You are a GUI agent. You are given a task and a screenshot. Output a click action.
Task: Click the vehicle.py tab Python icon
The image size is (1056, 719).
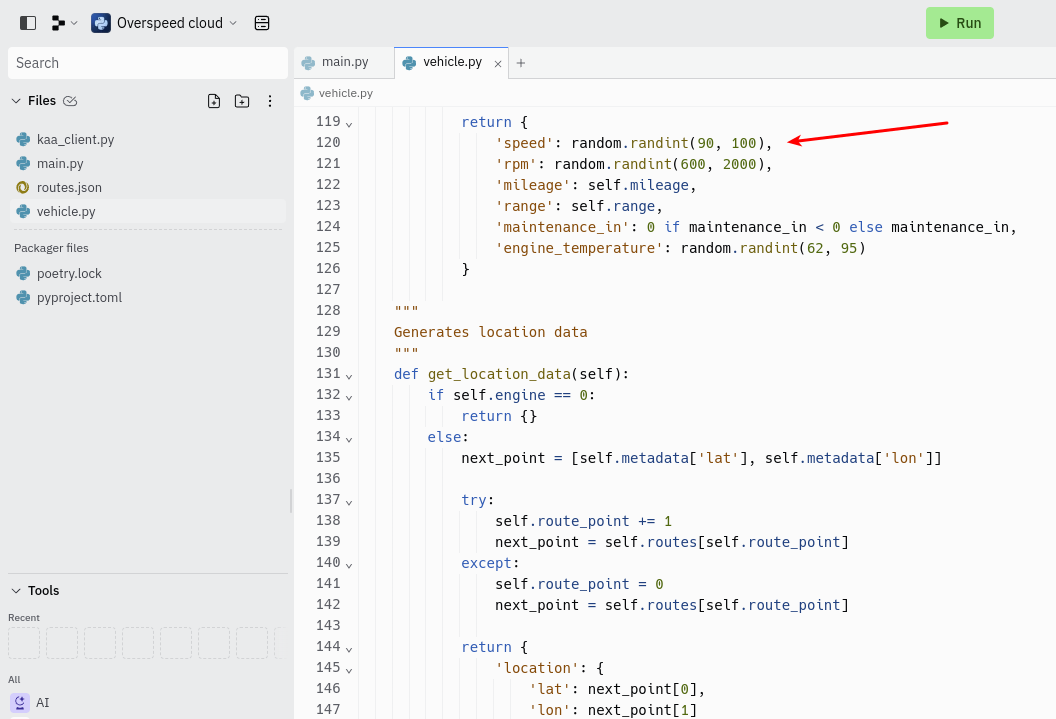(409, 63)
